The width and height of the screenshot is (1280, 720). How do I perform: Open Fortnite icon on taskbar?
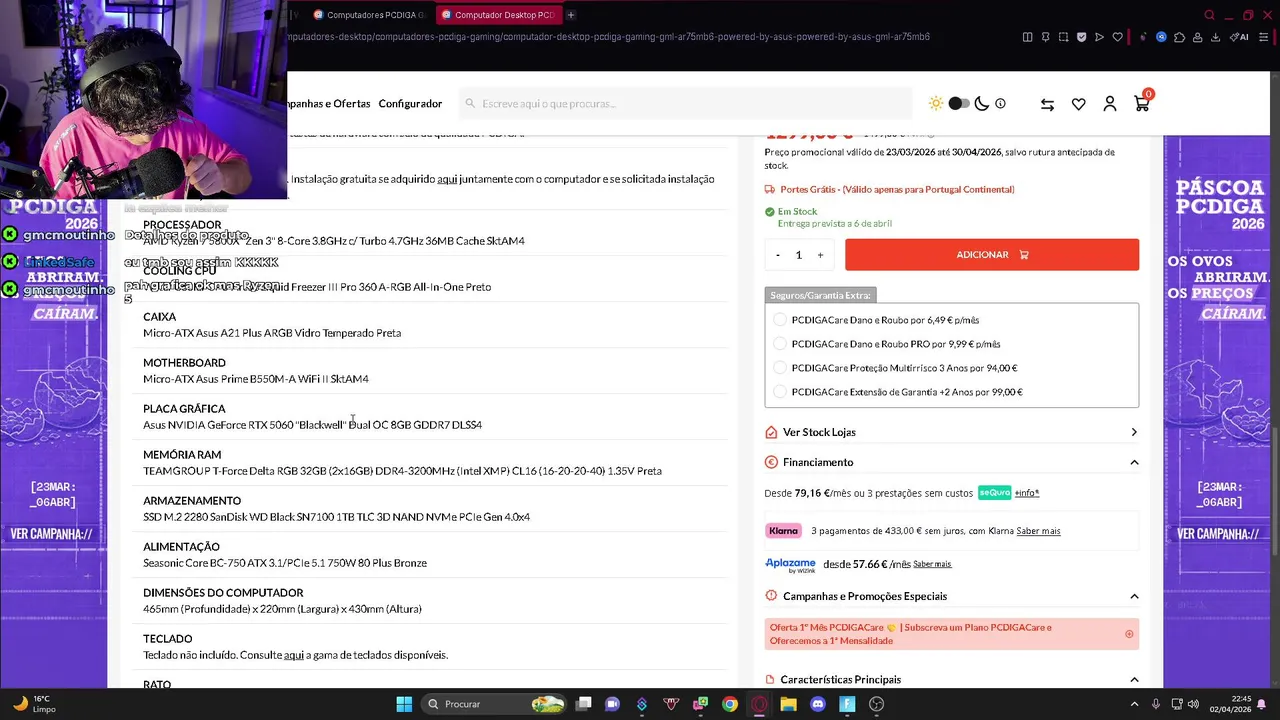point(847,704)
